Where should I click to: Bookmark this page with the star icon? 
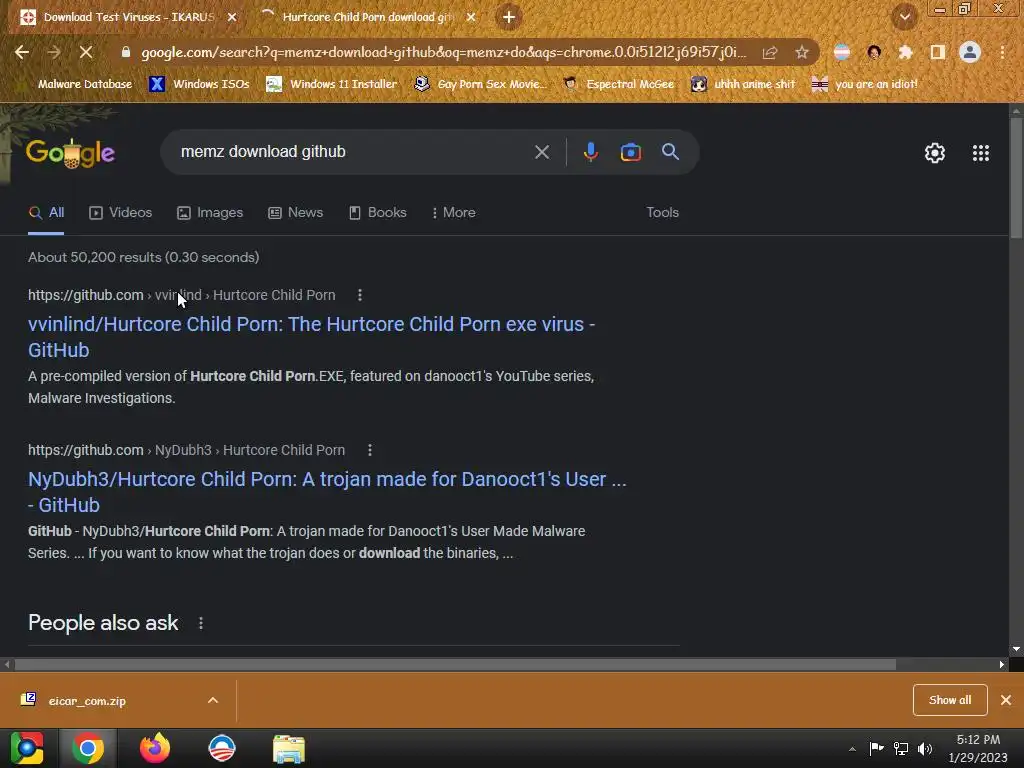(x=802, y=52)
